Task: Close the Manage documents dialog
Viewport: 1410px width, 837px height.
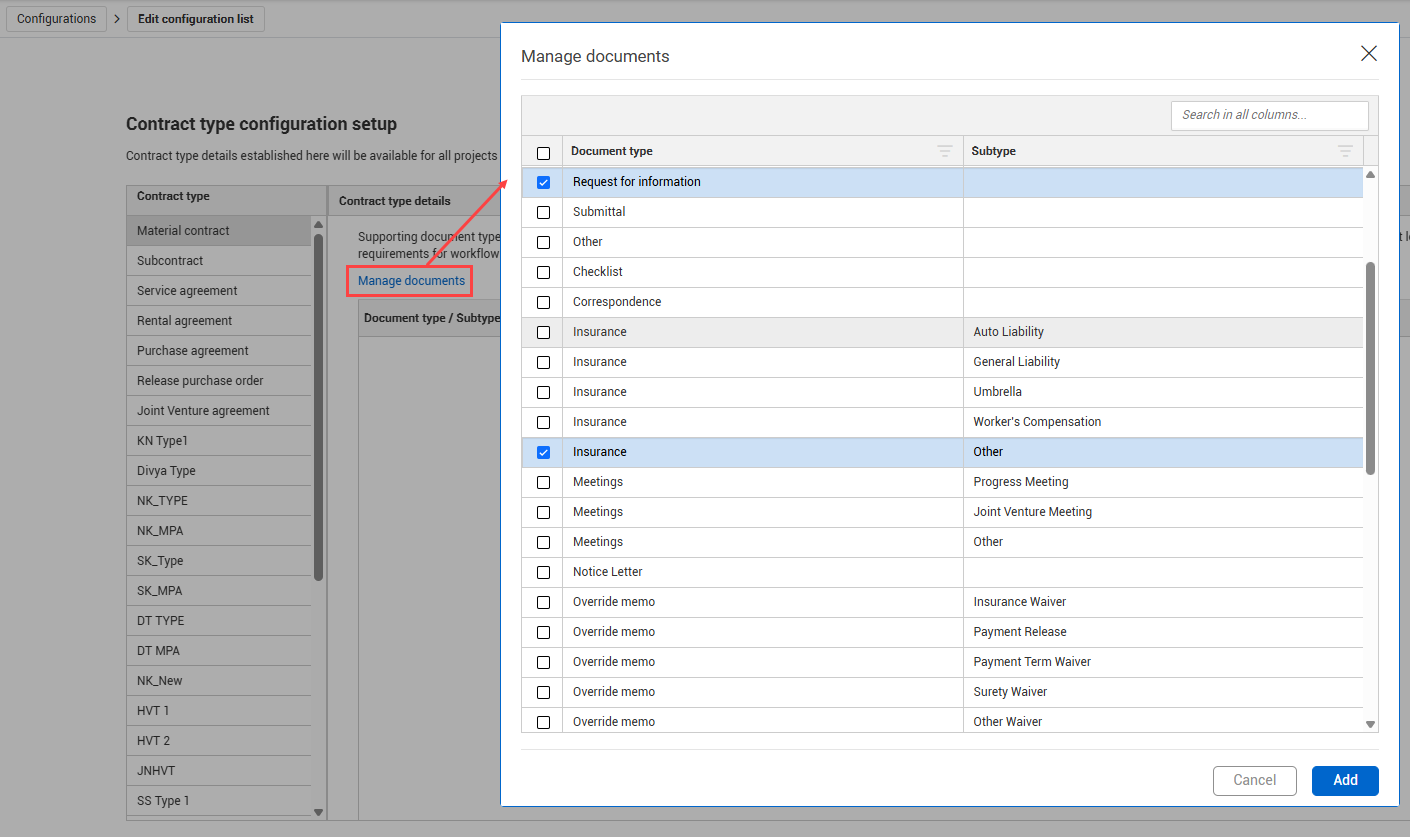Action: point(1368,54)
